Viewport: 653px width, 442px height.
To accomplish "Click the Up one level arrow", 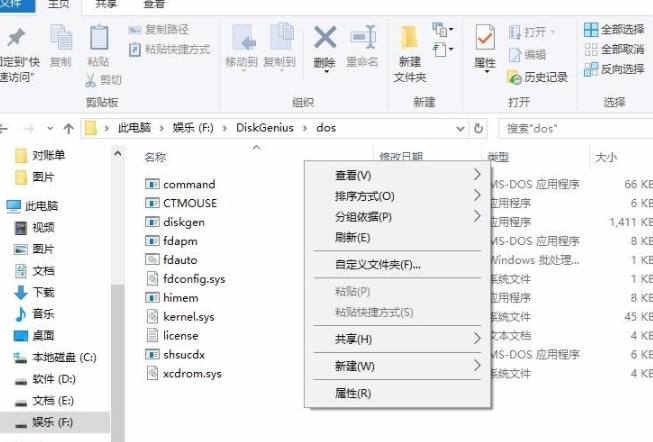I will [x=68, y=129].
